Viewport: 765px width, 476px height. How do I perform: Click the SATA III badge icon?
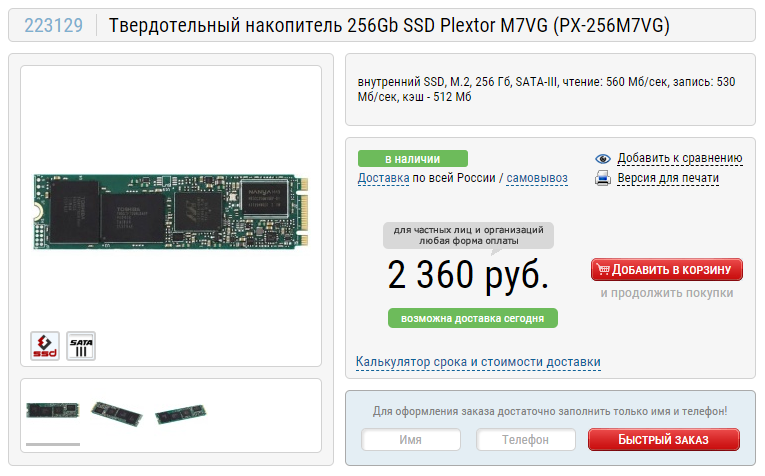[x=81, y=346]
